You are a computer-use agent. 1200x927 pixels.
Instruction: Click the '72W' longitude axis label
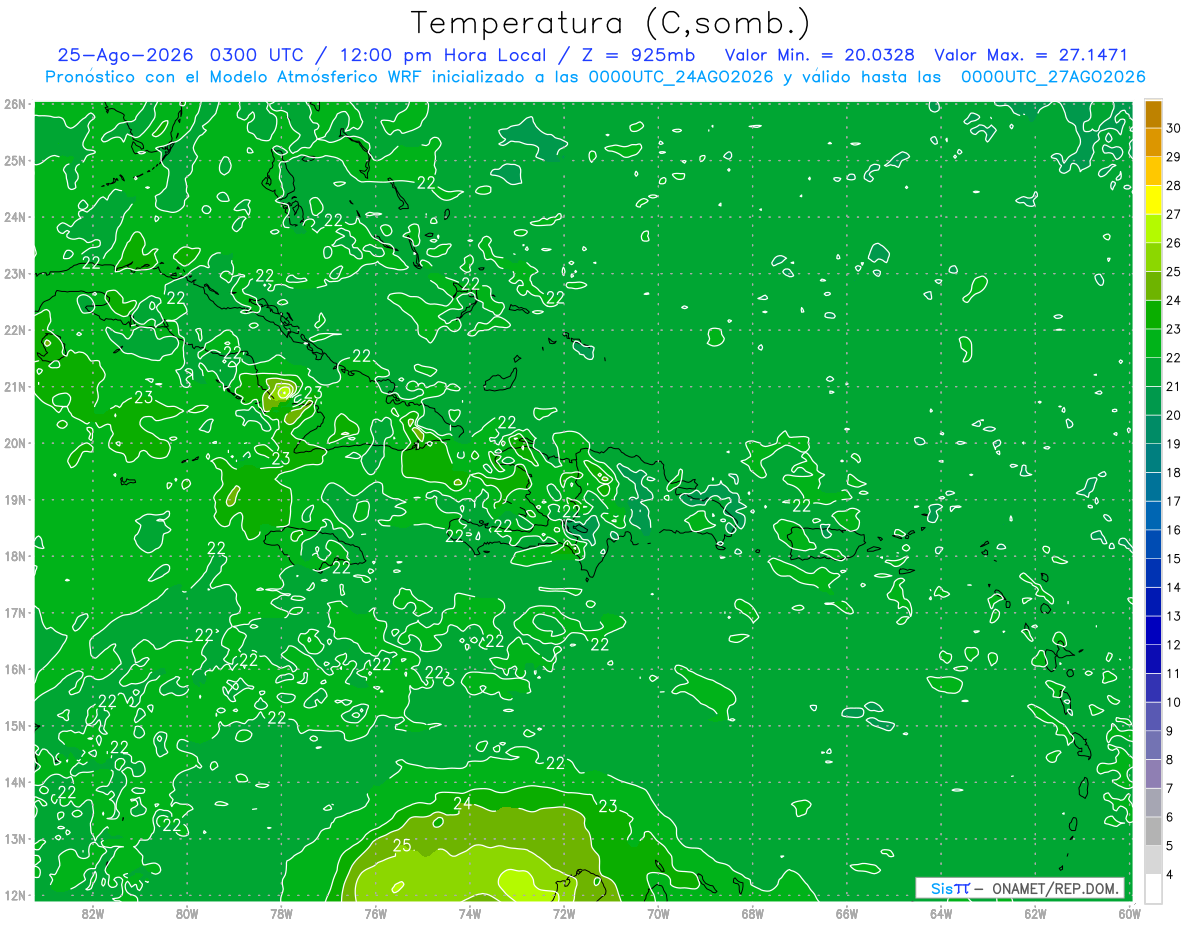(564, 913)
